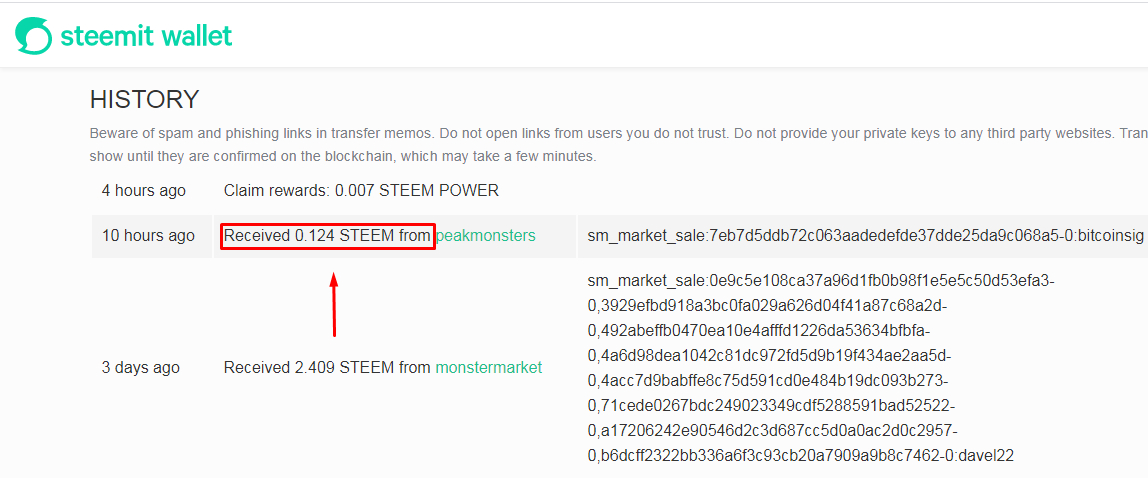Select the 'Received 0.124 STEEM from' text
Viewport: 1148px width, 478px height.
327,236
